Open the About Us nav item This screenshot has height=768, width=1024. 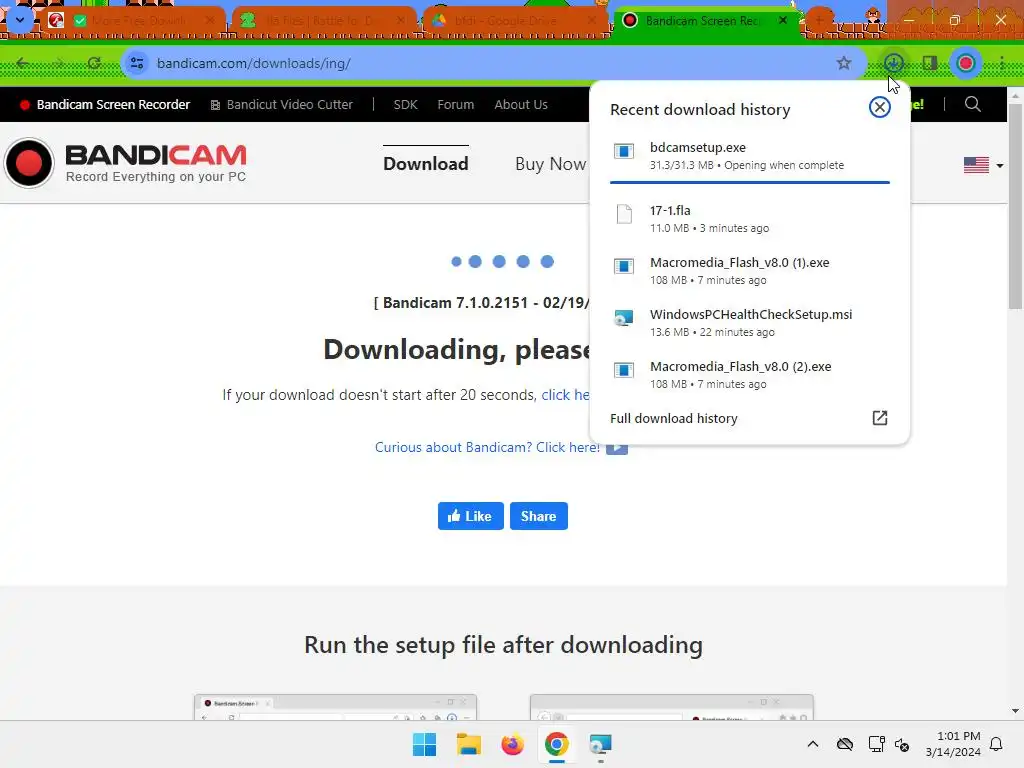pyautogui.click(x=520, y=104)
